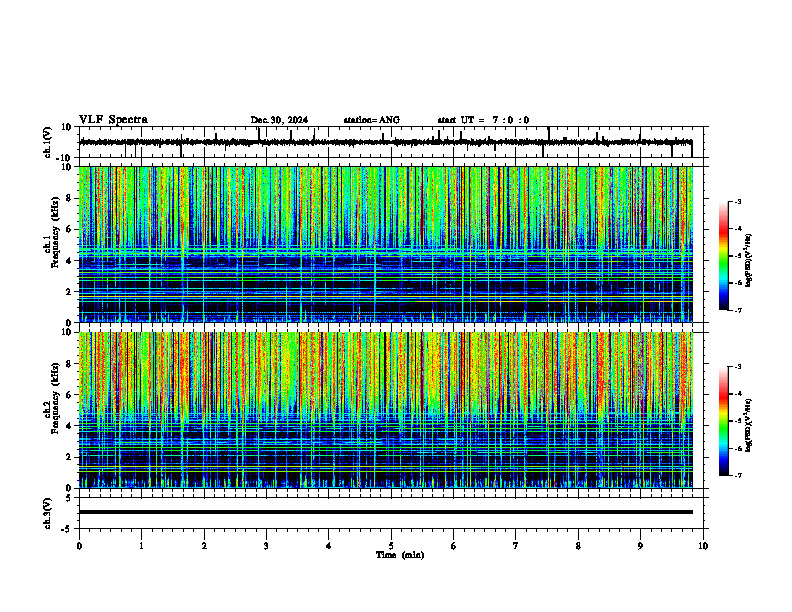Click the time axis tick label "1"
The width and height of the screenshot is (792, 612).
click(x=141, y=546)
